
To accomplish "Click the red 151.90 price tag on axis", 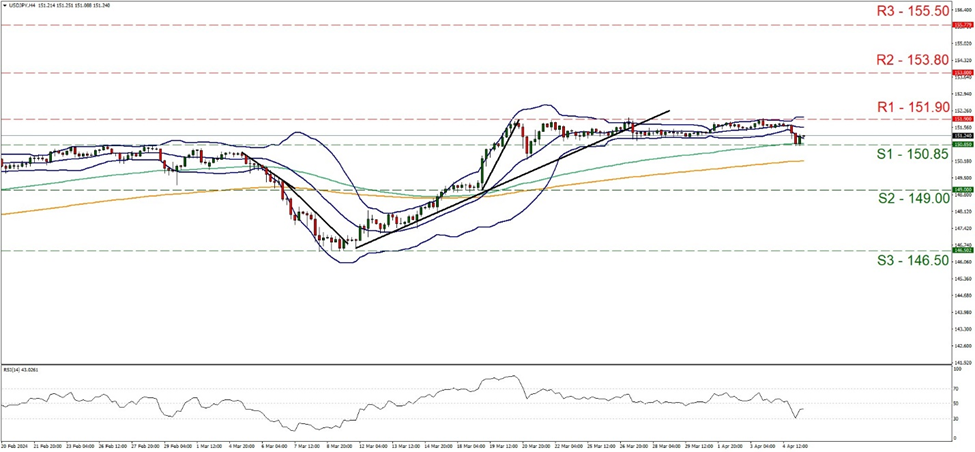I will pos(961,119).
